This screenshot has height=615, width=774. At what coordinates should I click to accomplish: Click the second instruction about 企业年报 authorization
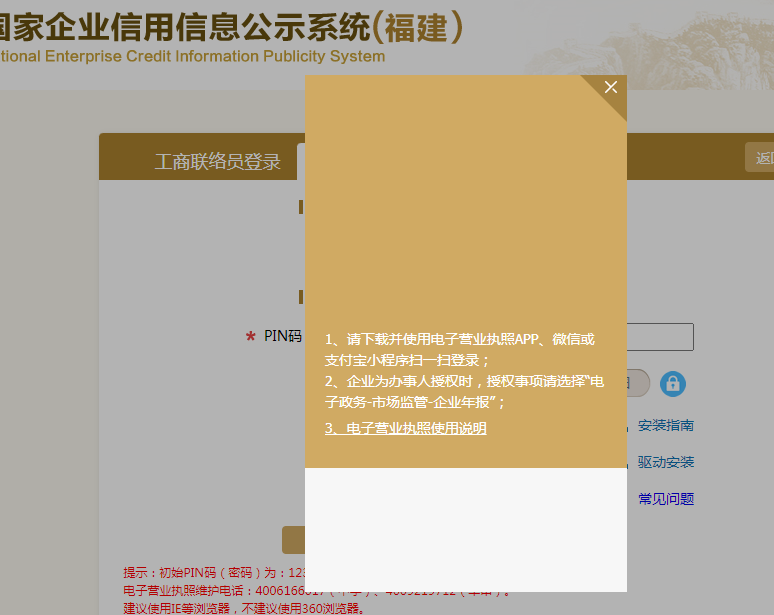pos(464,391)
